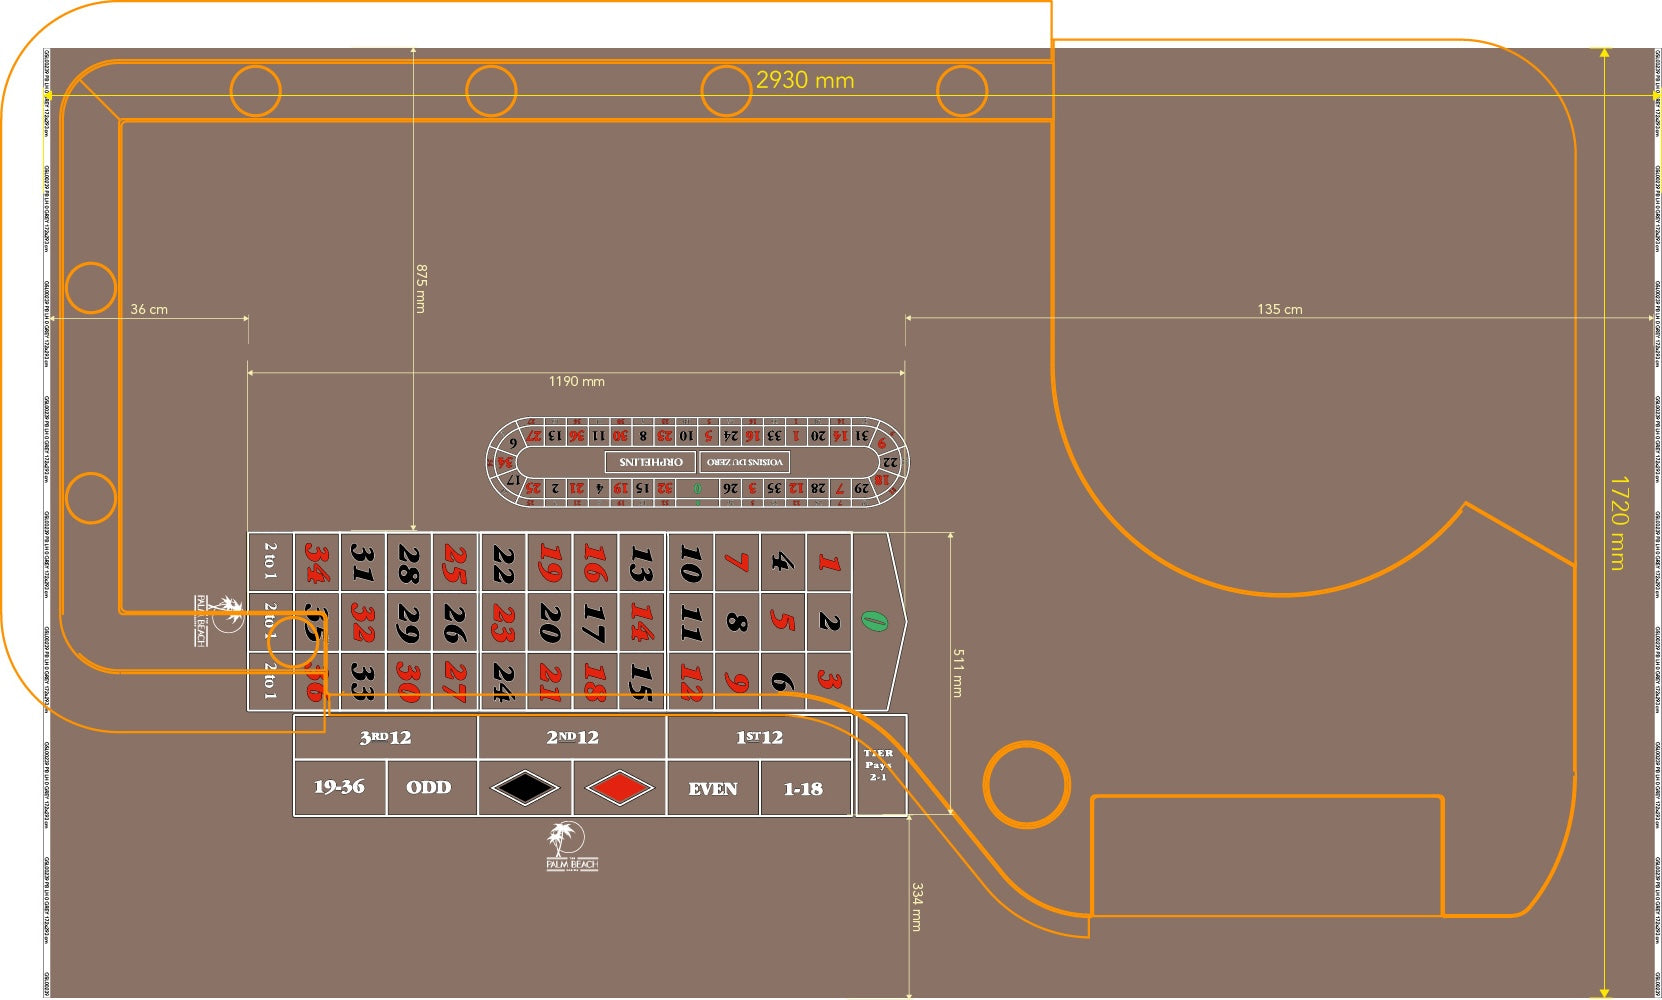The width and height of the screenshot is (1662, 1000).
Task: Select the 1190 mm dimension label
Action: pos(577,381)
